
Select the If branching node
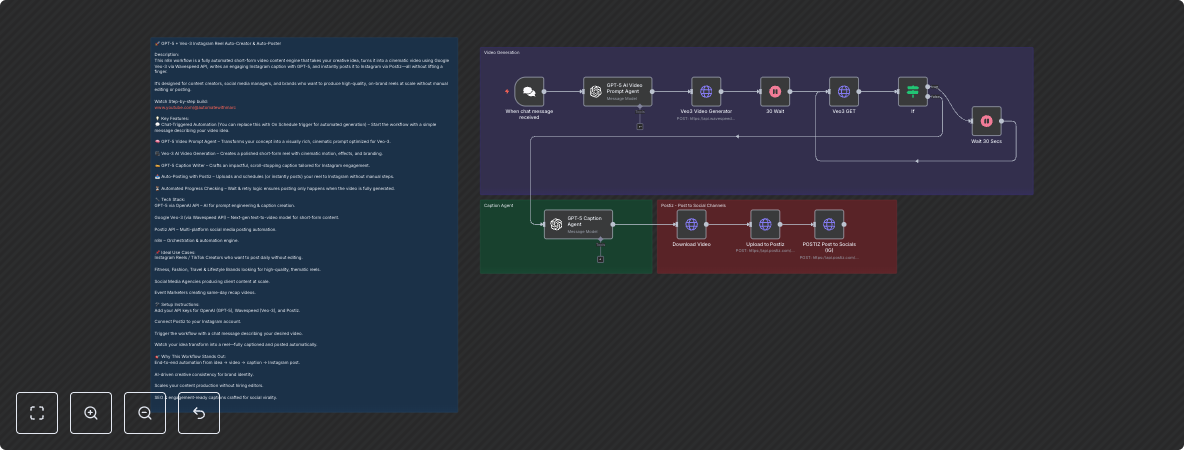click(912, 91)
